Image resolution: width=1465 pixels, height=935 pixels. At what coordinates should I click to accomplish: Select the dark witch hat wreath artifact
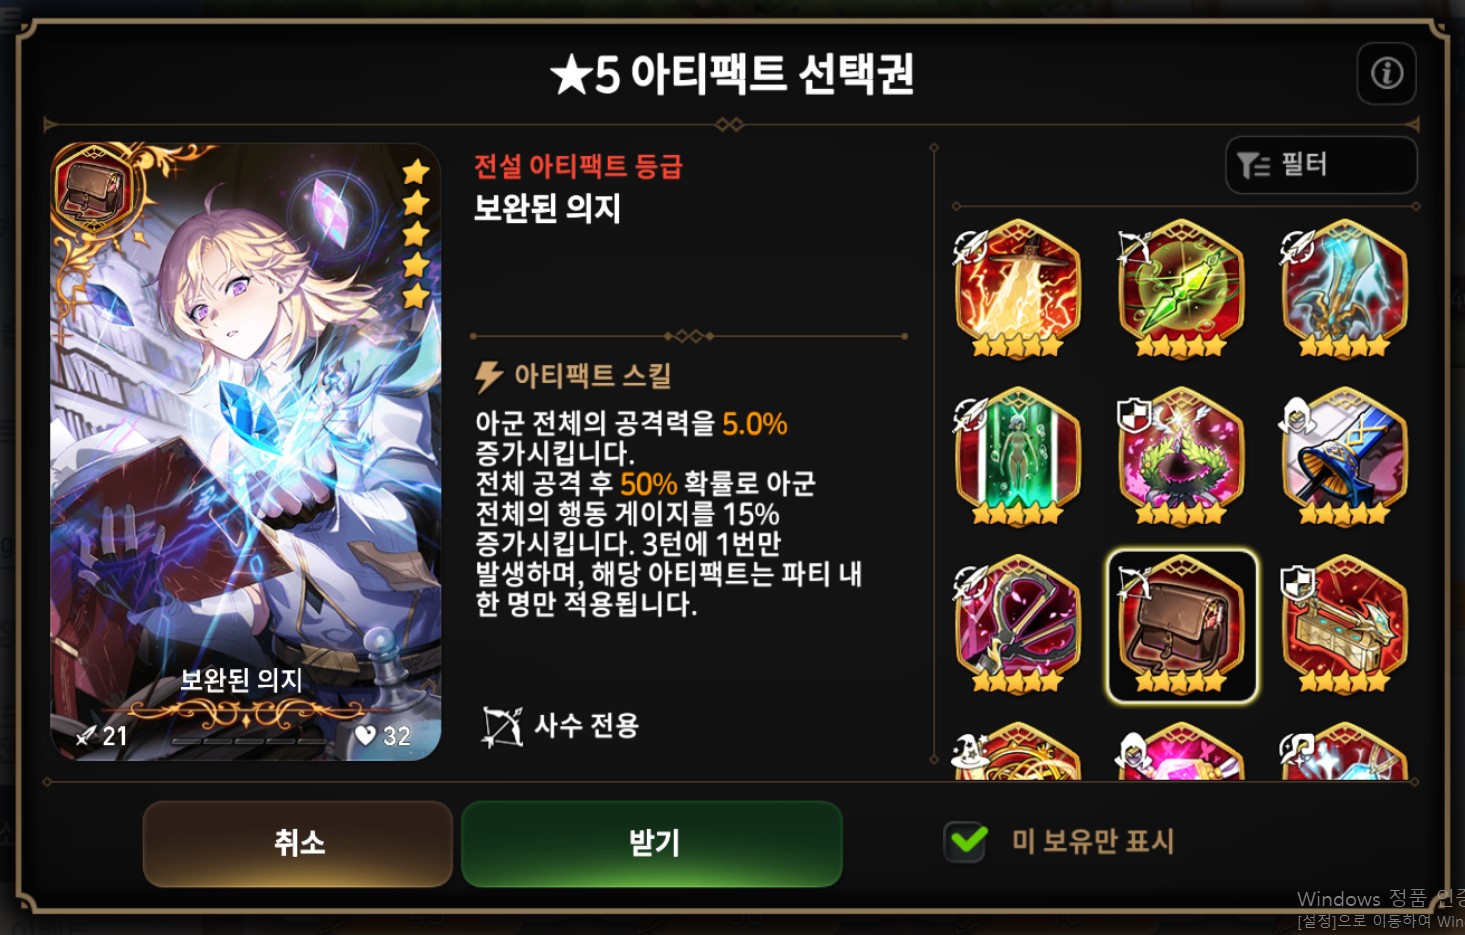[x=1181, y=457]
